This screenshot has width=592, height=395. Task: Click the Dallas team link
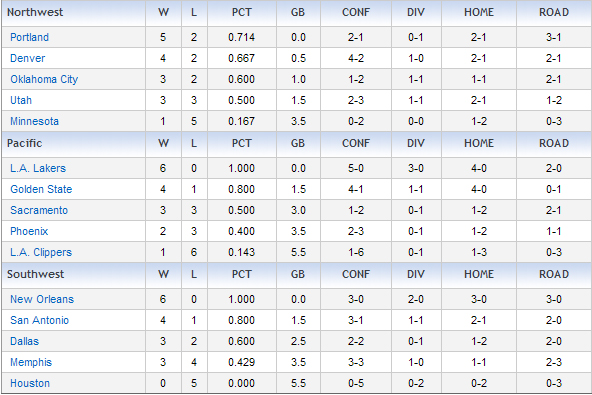tap(25, 341)
